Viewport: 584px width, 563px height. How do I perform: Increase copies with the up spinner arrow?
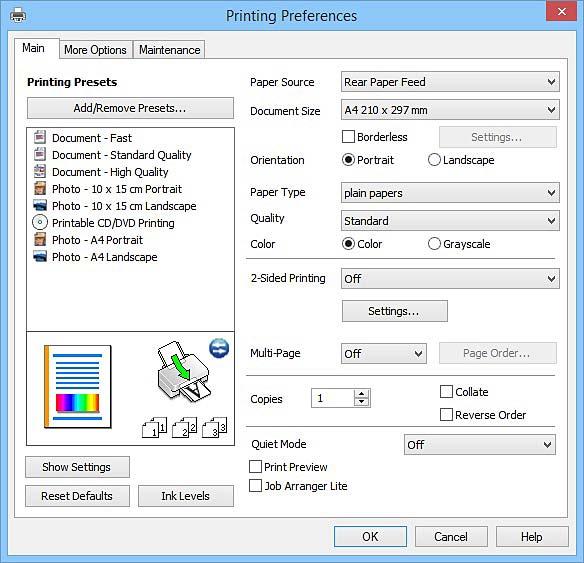click(x=361, y=394)
